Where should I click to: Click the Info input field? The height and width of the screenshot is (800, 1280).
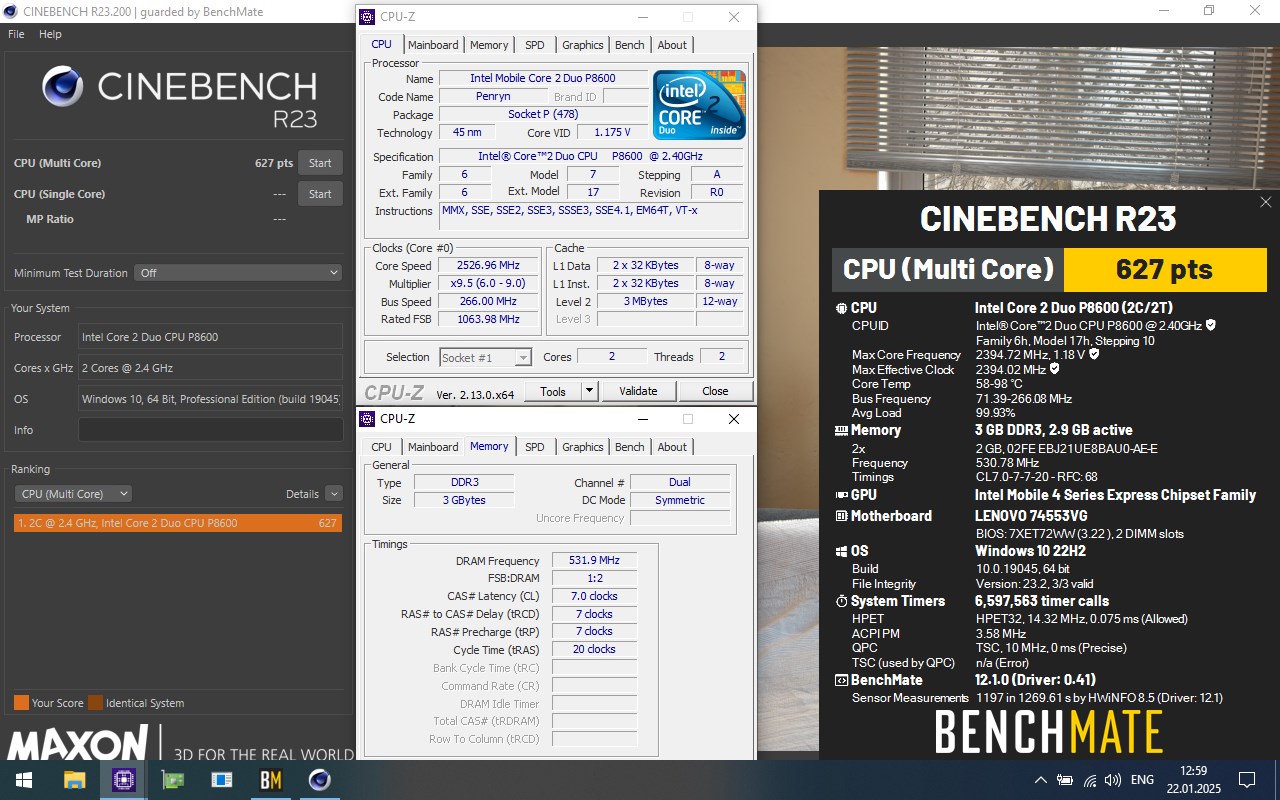(x=210, y=430)
